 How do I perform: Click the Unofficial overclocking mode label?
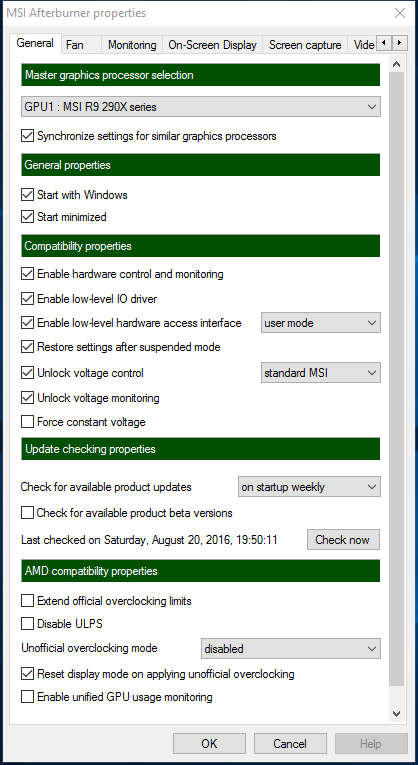(x=89, y=648)
